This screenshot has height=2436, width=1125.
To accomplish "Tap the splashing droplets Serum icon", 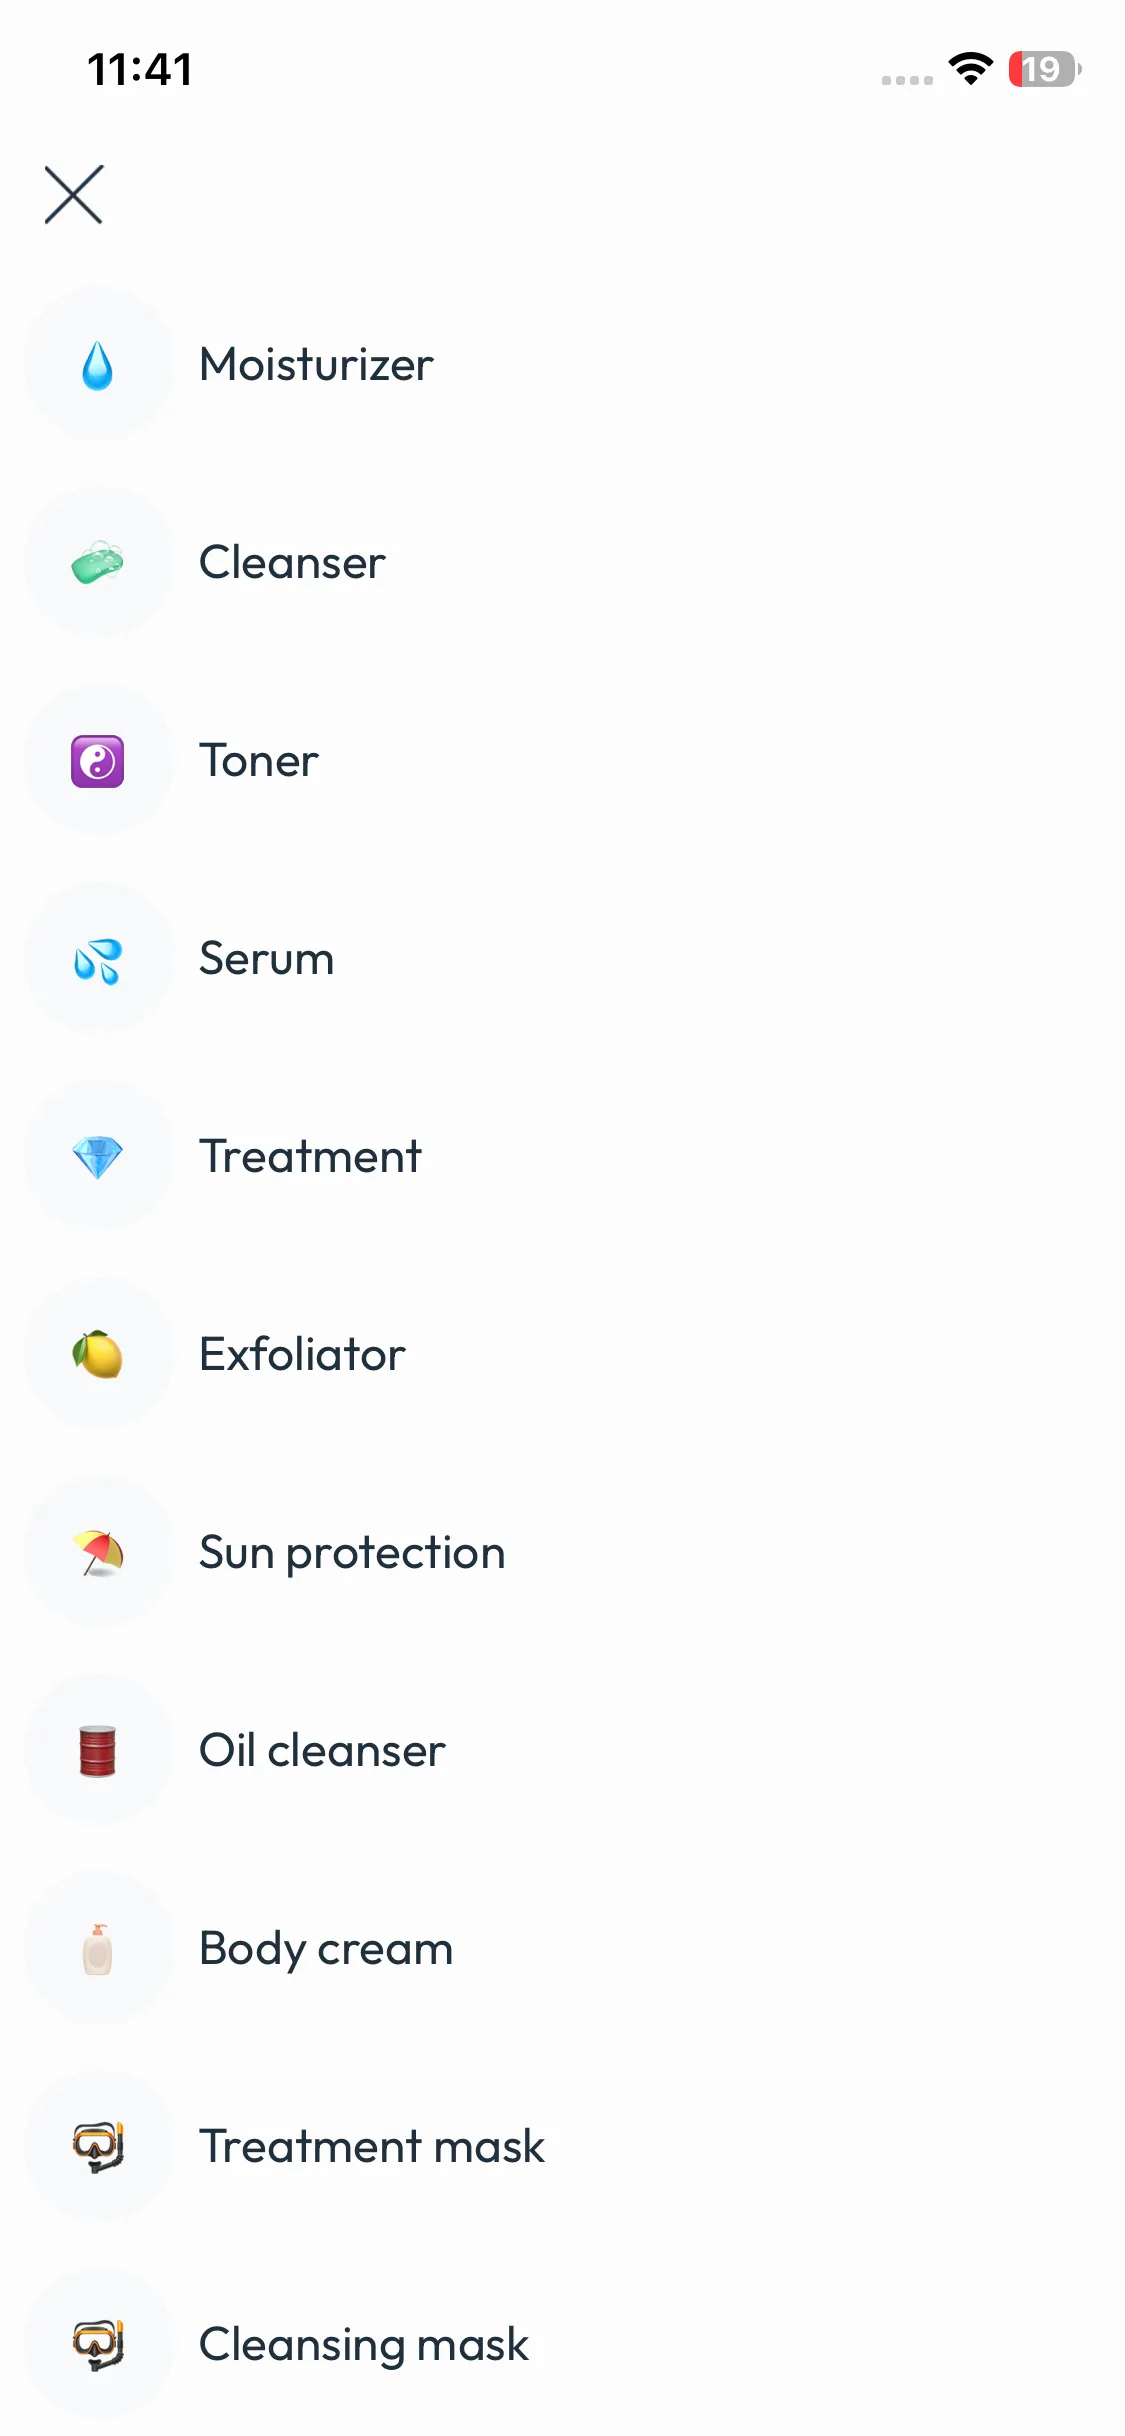I will (x=98, y=959).
